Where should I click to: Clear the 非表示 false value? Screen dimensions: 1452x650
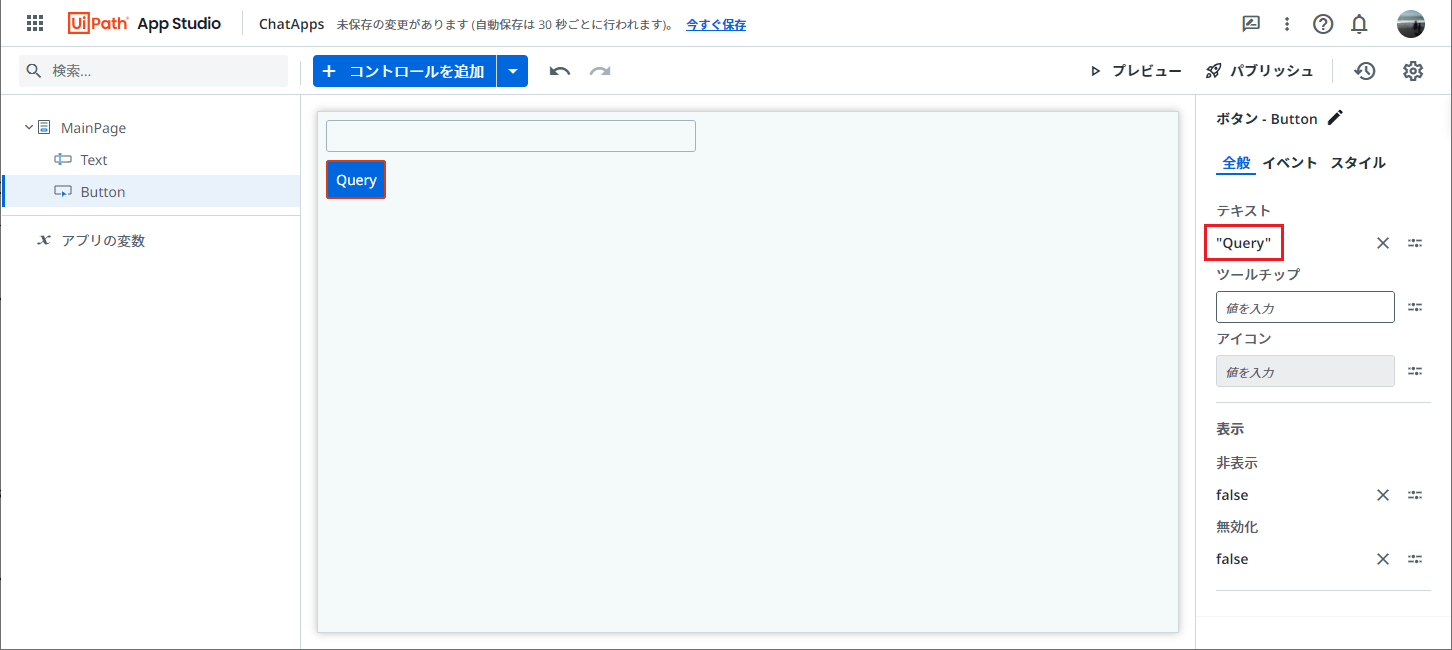[x=1383, y=495]
